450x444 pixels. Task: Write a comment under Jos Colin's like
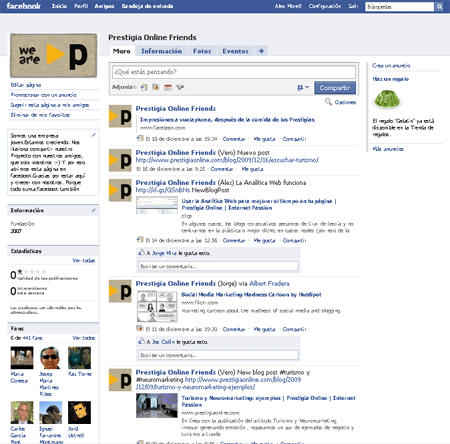click(x=218, y=355)
